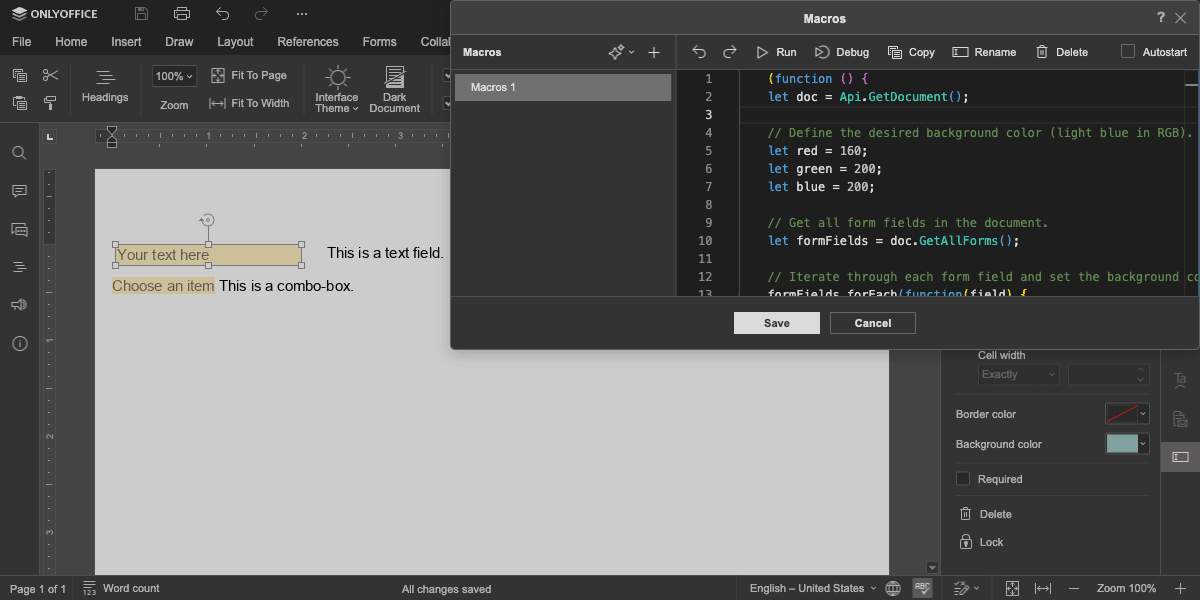
Task: Open Text Art settings in right sidebar
Action: tap(1180, 380)
